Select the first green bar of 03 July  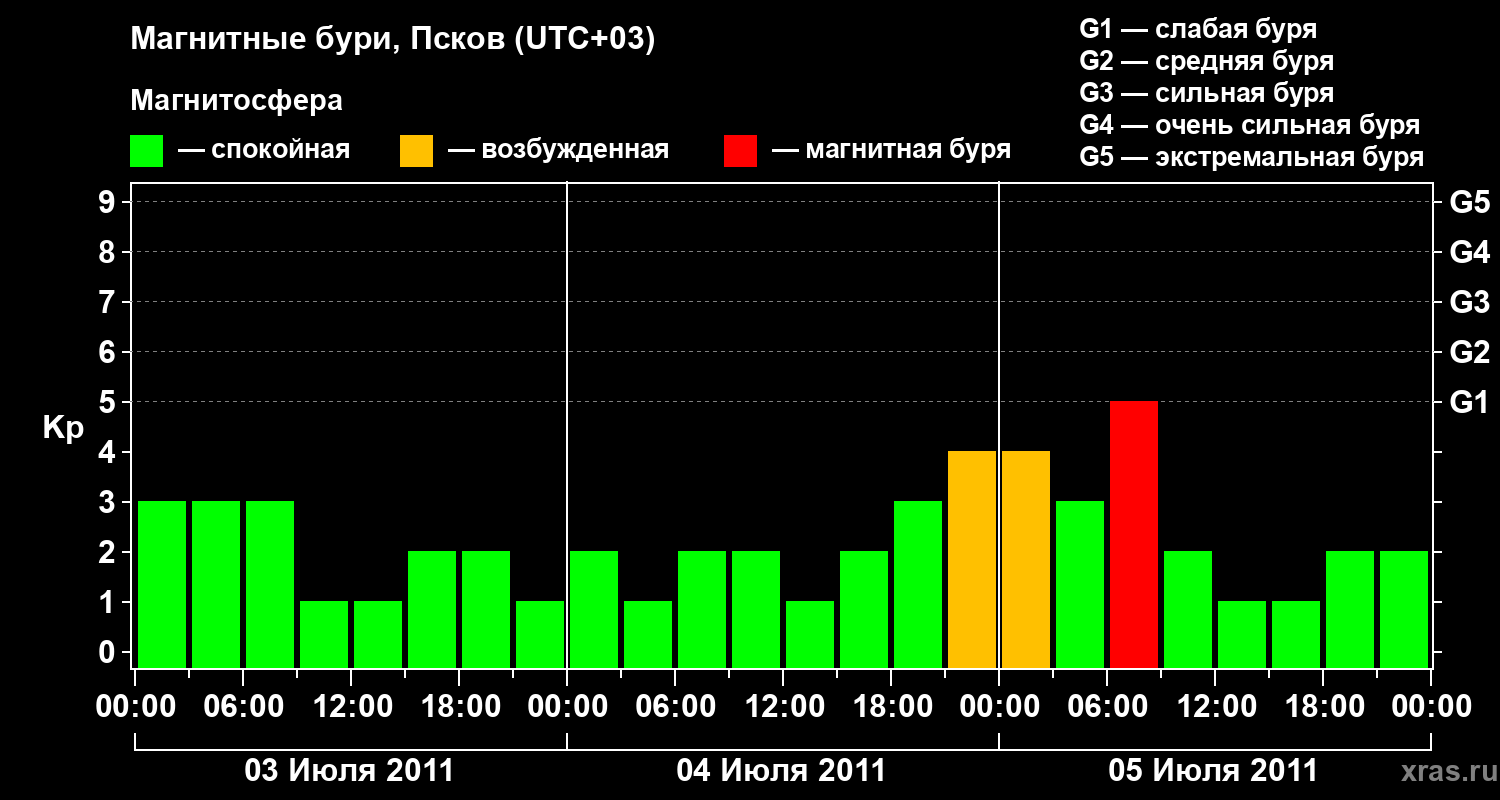click(x=162, y=584)
